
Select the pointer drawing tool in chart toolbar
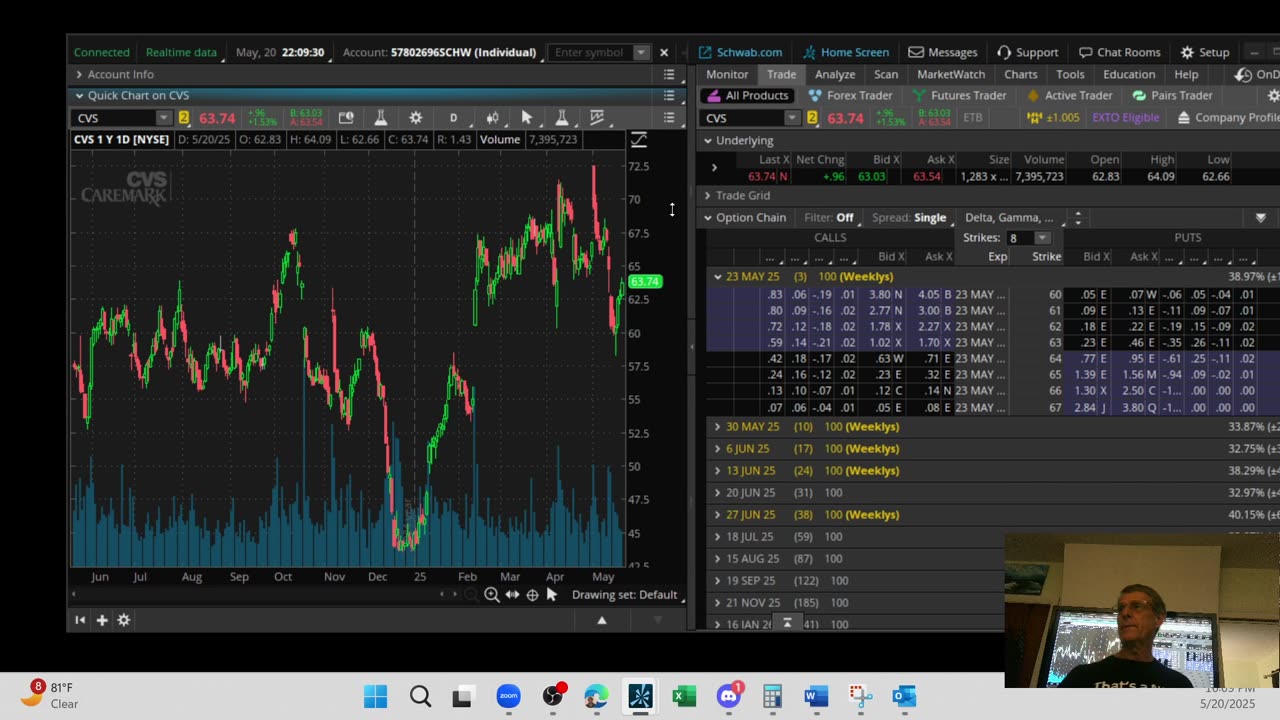point(527,118)
